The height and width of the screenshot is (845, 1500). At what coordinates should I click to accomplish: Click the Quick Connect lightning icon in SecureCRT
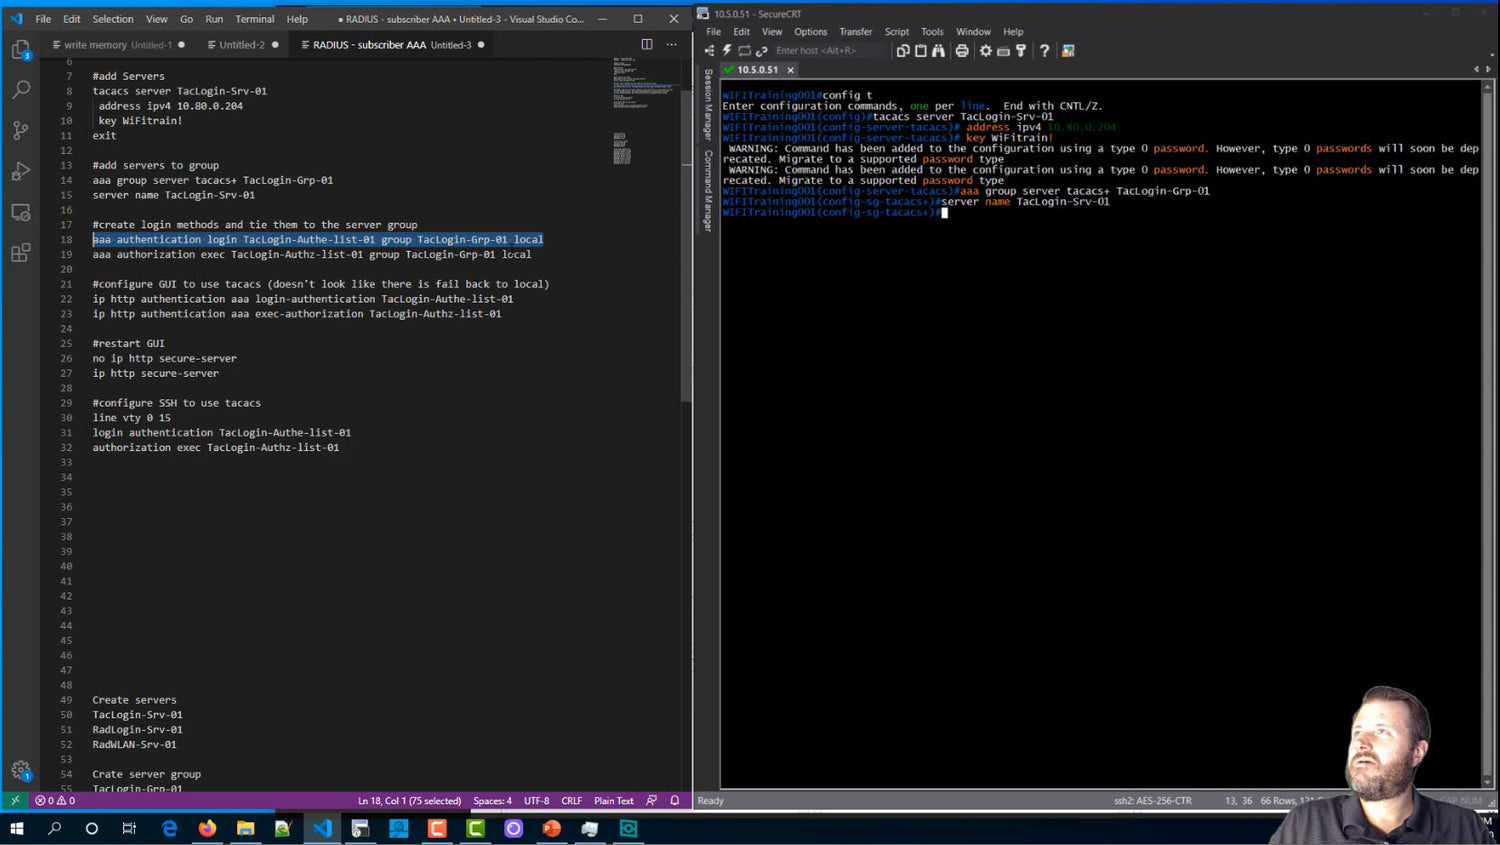pyautogui.click(x=727, y=51)
